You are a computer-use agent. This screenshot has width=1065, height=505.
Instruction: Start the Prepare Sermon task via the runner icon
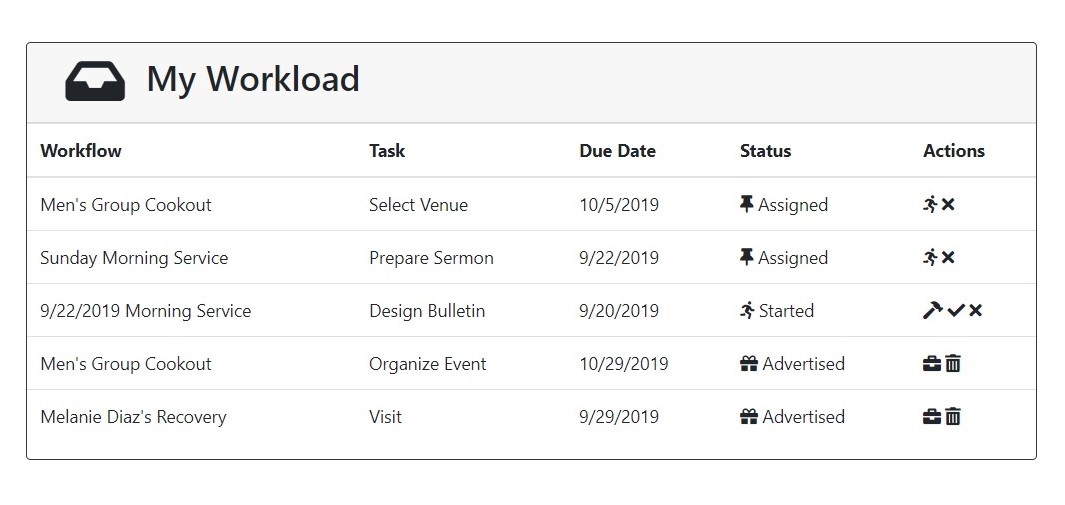tap(931, 257)
